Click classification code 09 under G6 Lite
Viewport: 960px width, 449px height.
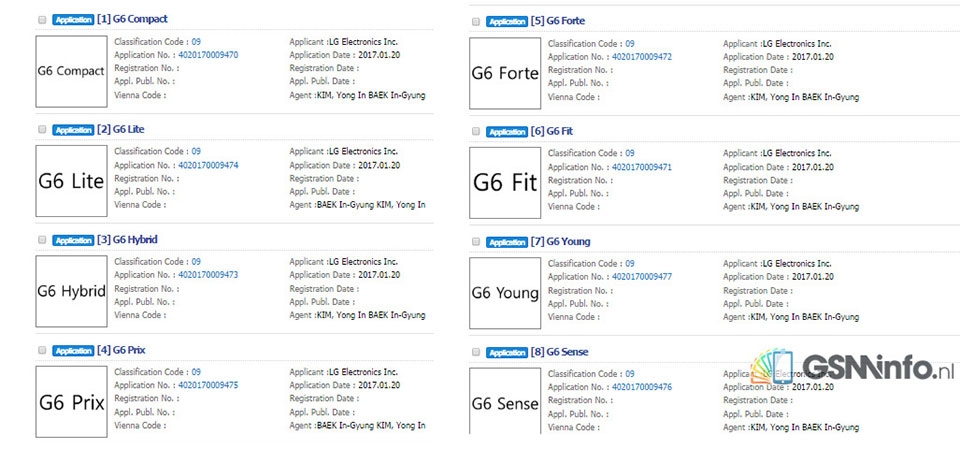pyautogui.click(x=196, y=151)
